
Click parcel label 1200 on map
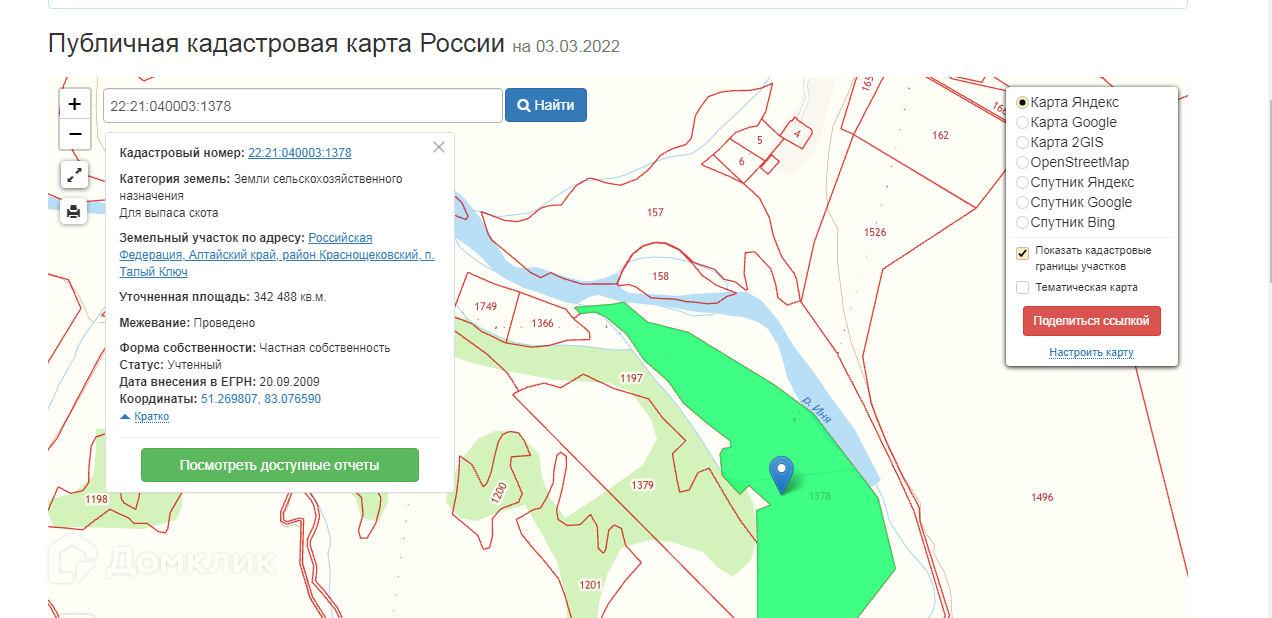[x=499, y=491]
